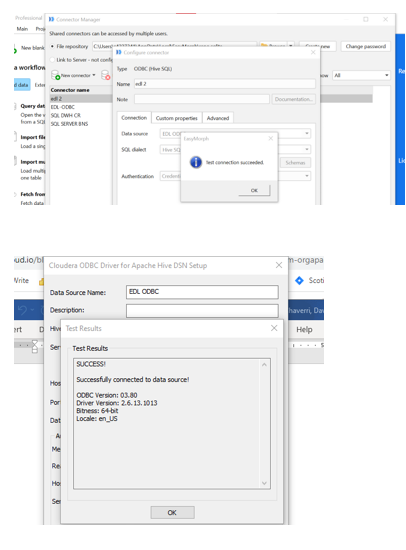Image resolution: width=406 pixels, height=550 pixels.
Task: Click scroll down arrow in Test Results
Action: [264, 483]
